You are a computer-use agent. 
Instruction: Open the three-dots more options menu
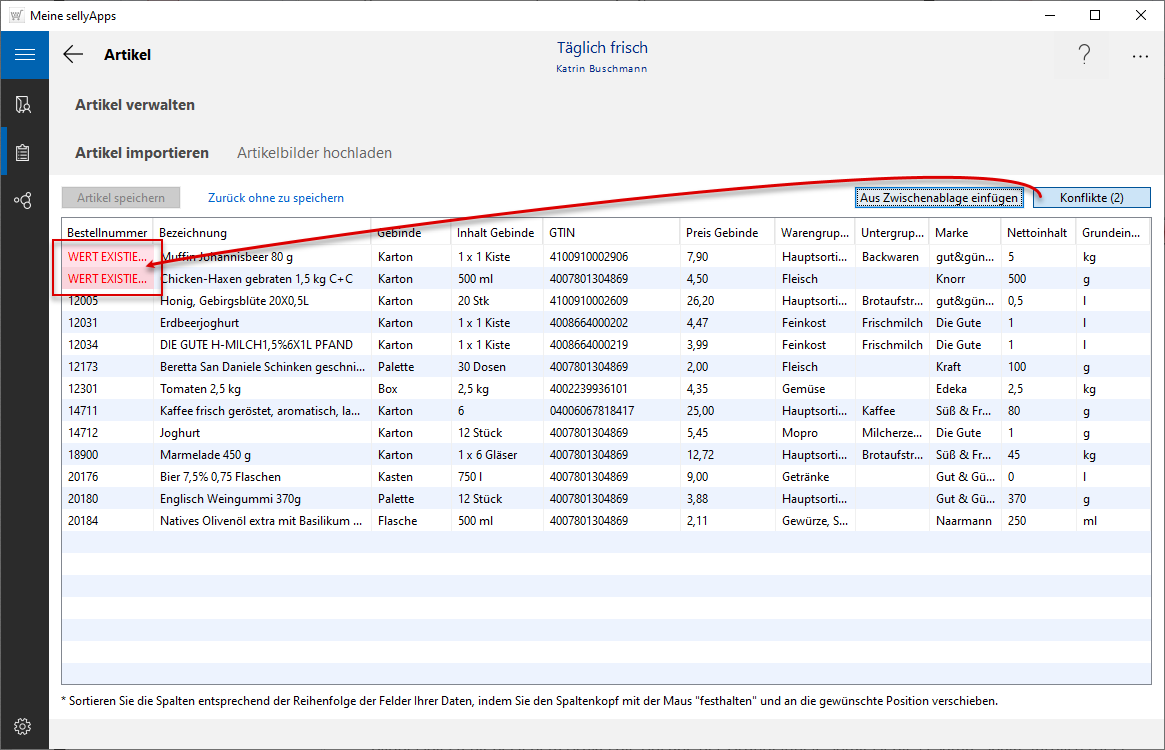coord(1140,56)
